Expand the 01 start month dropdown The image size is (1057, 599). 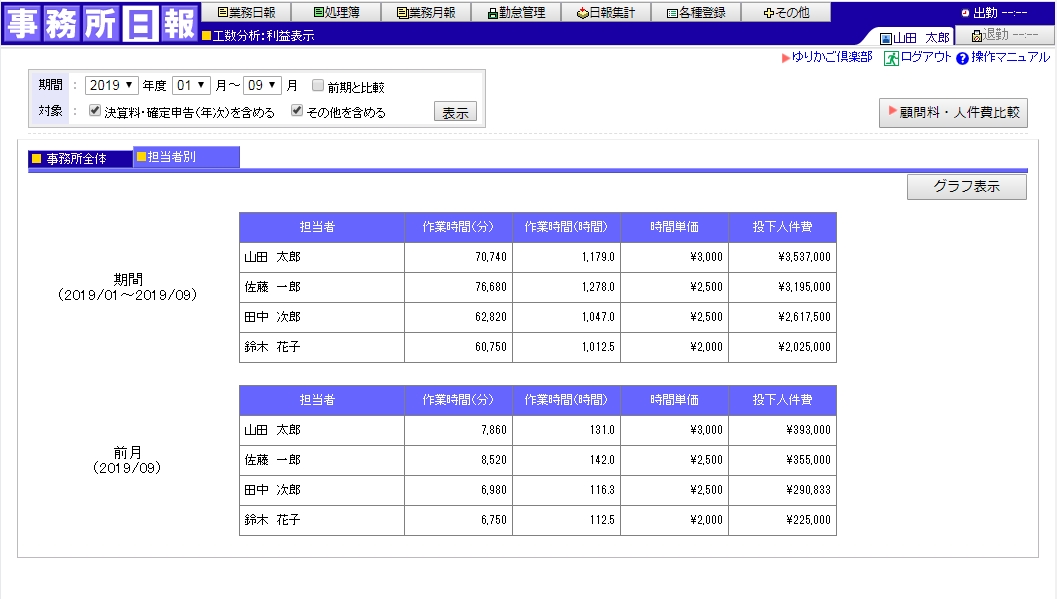(x=191, y=86)
